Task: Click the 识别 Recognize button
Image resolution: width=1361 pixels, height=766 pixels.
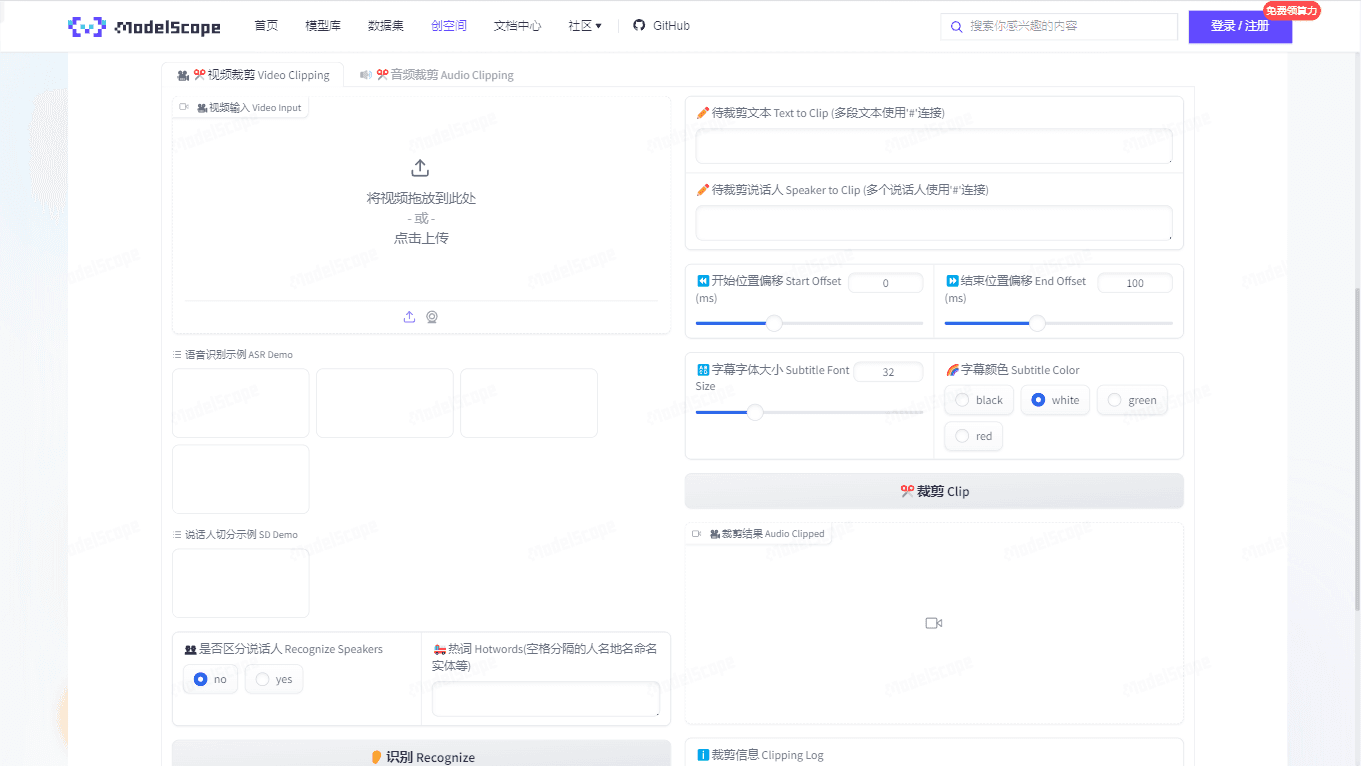Action: (x=421, y=756)
